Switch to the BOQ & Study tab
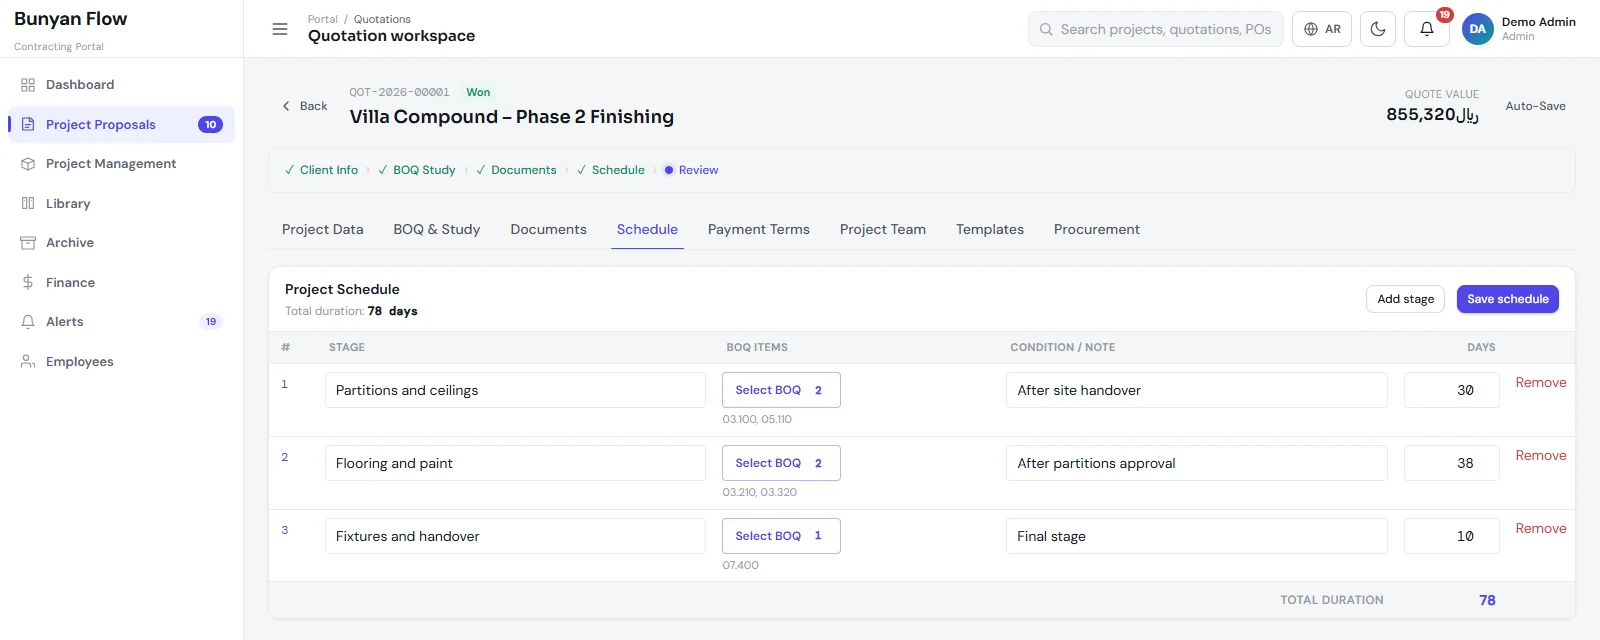Image resolution: width=1600 pixels, height=640 pixels. tap(437, 229)
